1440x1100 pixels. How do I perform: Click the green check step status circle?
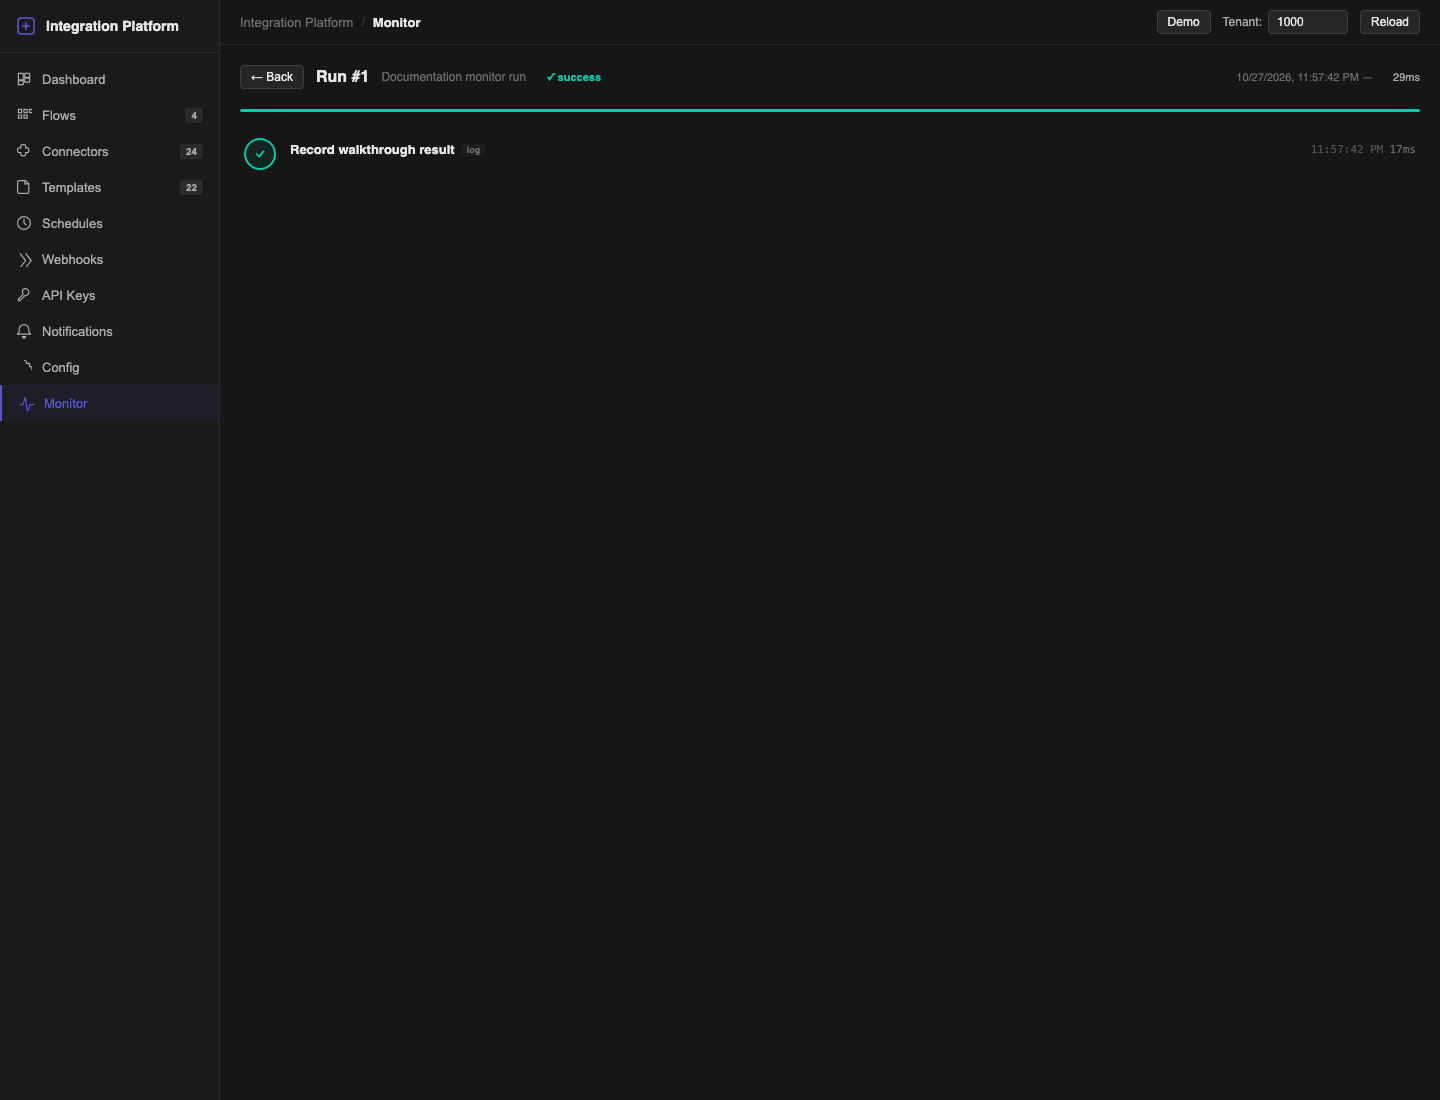[260, 154]
